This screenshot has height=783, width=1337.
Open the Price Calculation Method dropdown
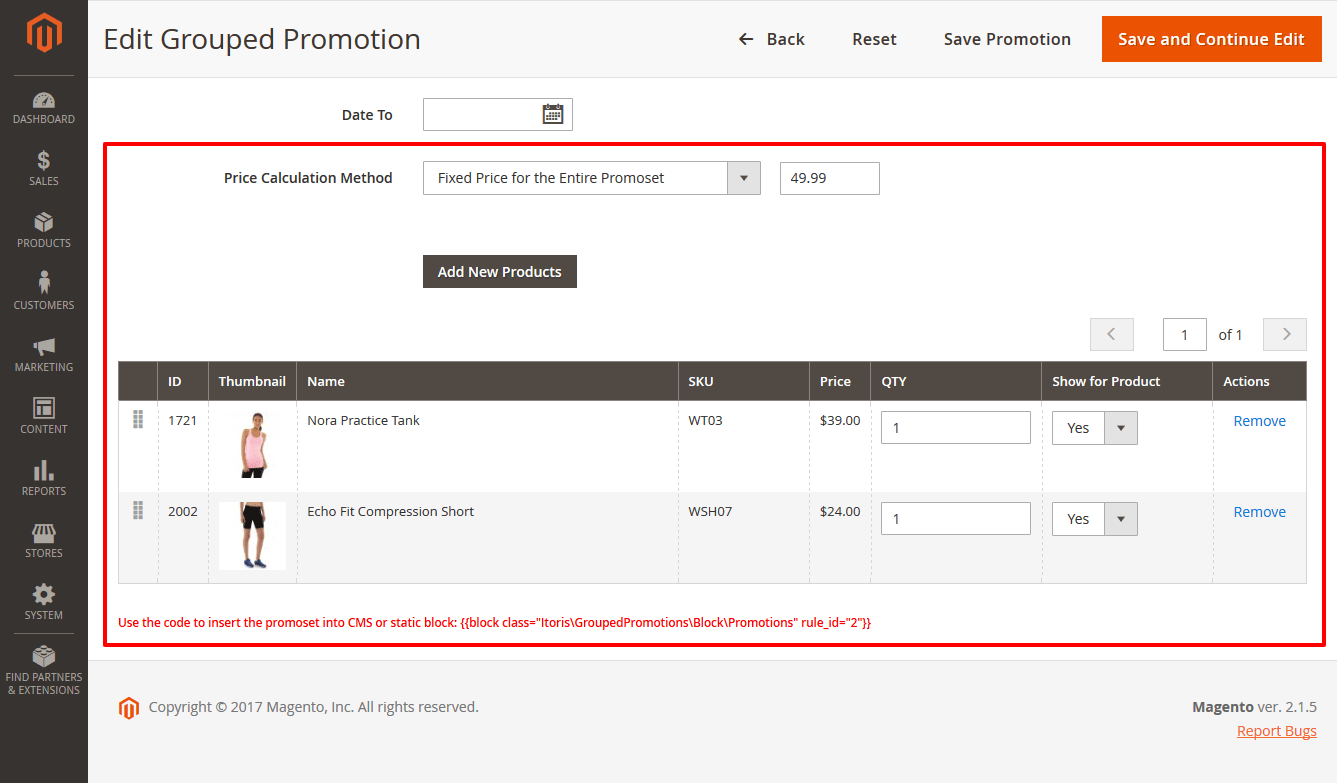tap(743, 177)
